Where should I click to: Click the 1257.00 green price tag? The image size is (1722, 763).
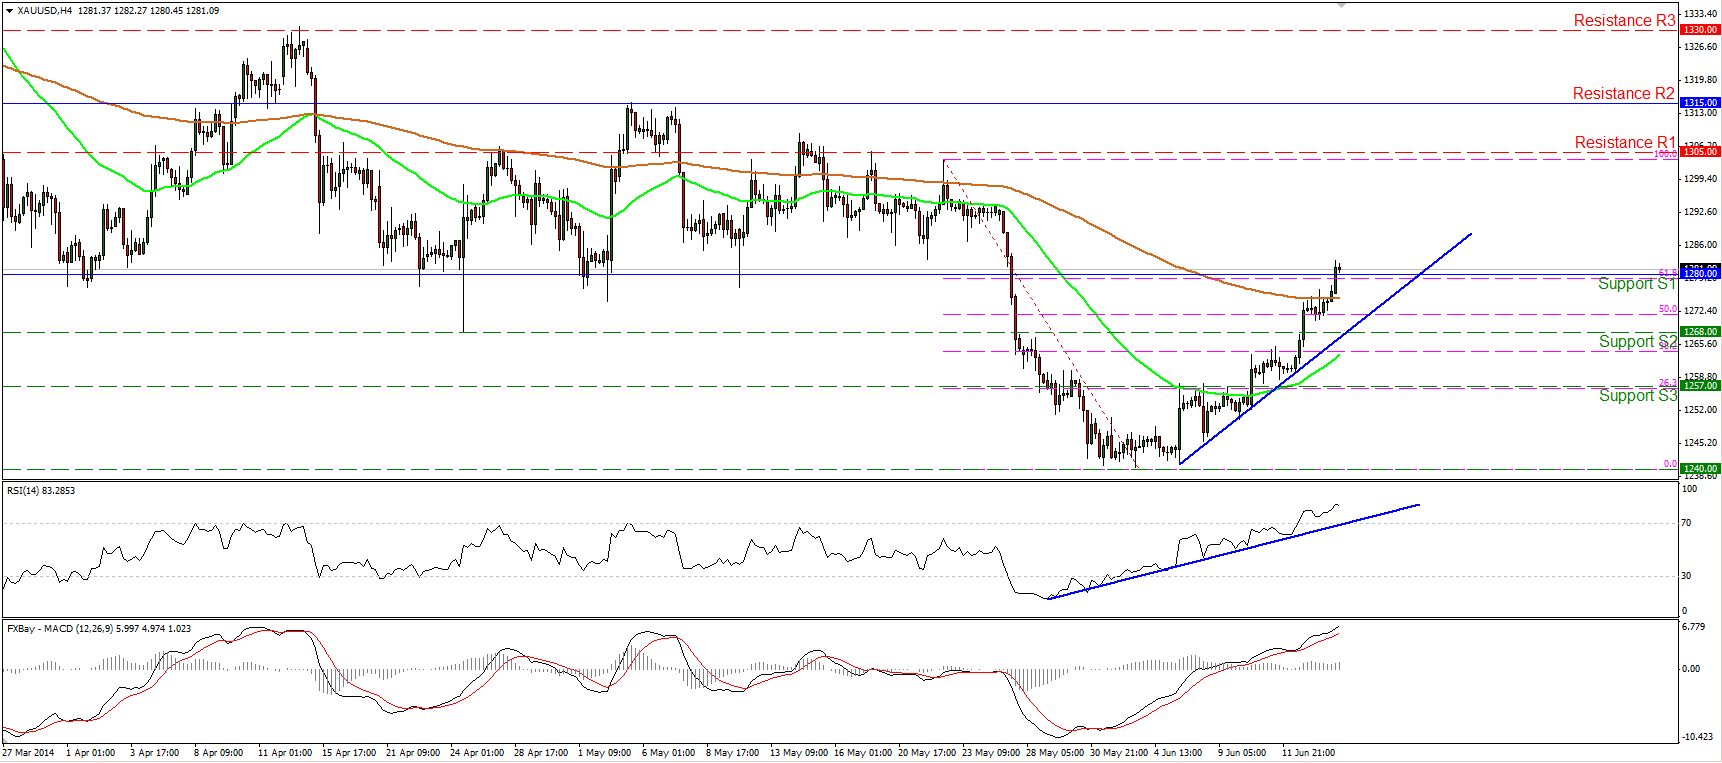[1700, 386]
